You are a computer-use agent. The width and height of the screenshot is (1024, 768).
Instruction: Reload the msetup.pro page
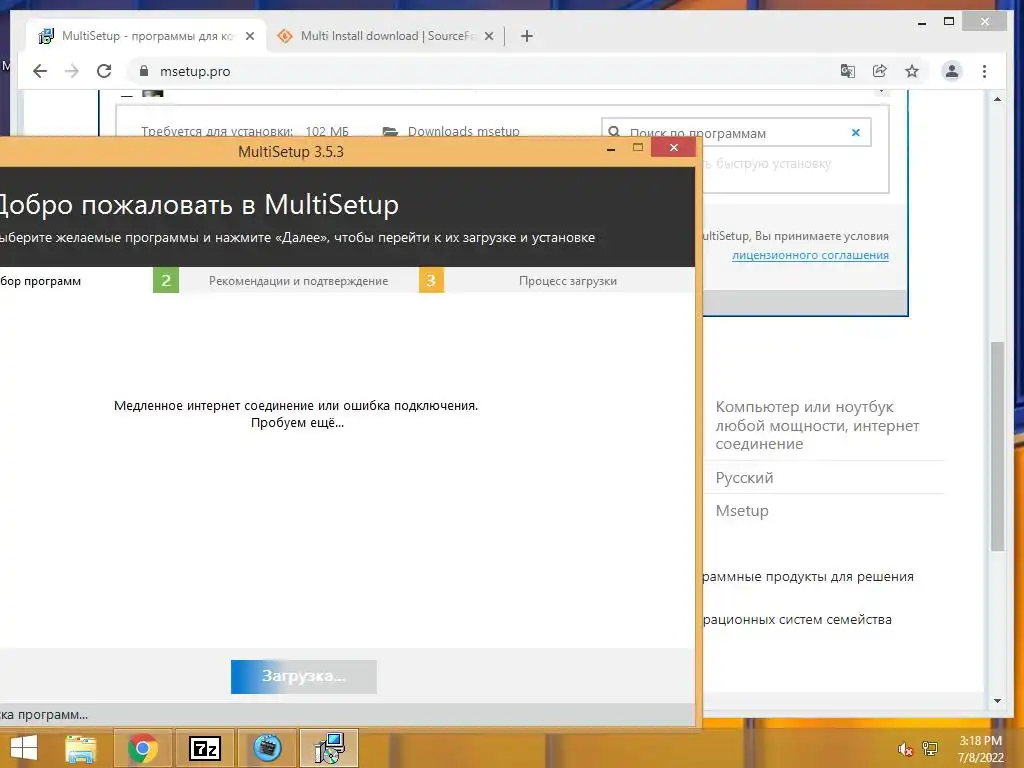tap(104, 71)
